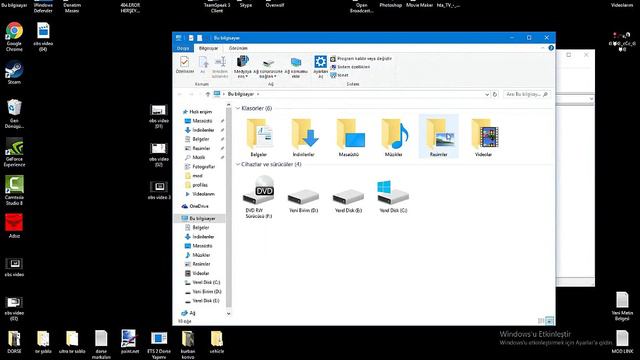Screen dimensions: 640x360
Task: Select ETS 2 Dorse Yapımı desktop icon
Action: [159, 345]
